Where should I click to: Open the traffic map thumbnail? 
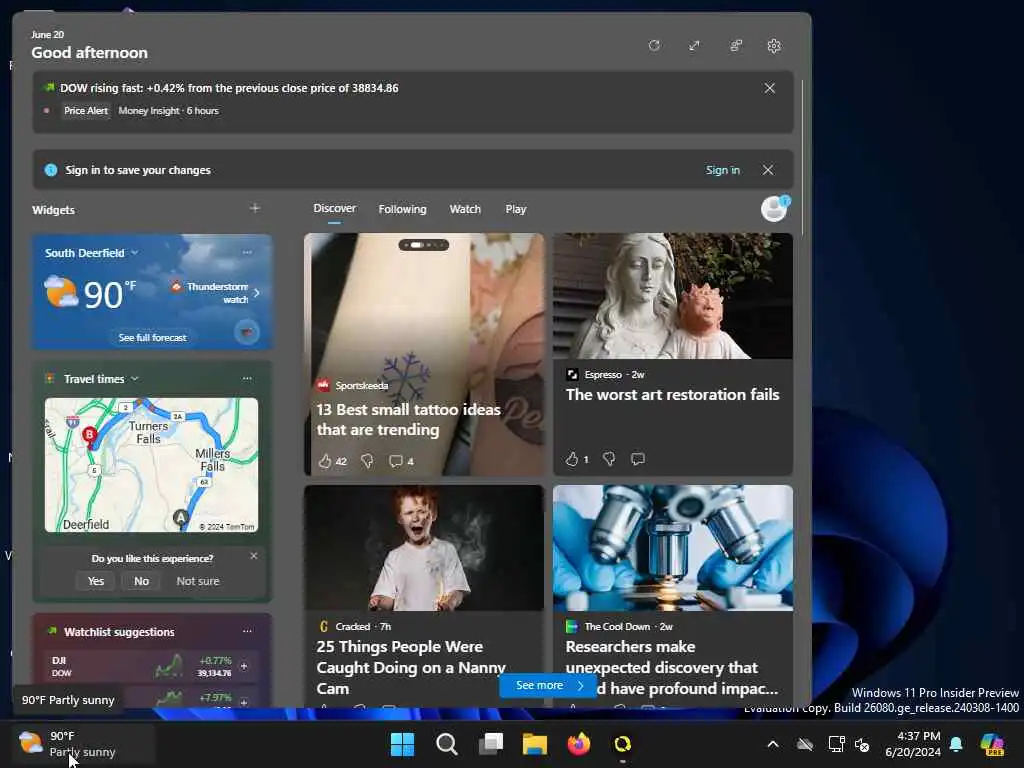(x=152, y=465)
